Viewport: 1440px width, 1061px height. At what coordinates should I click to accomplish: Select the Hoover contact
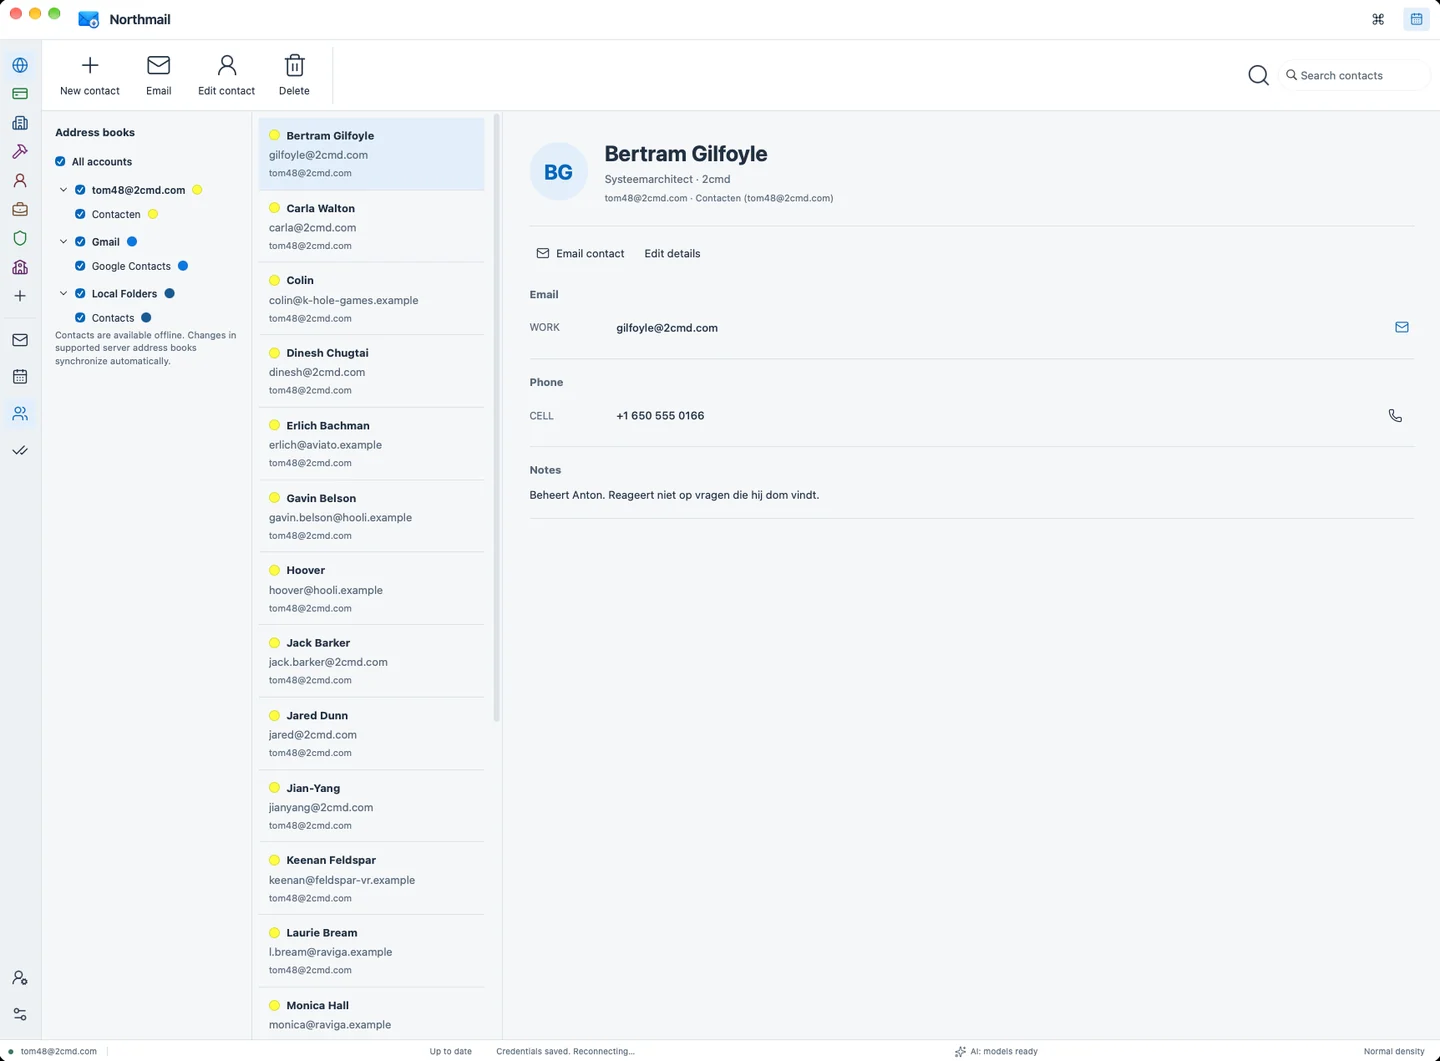pos(371,589)
